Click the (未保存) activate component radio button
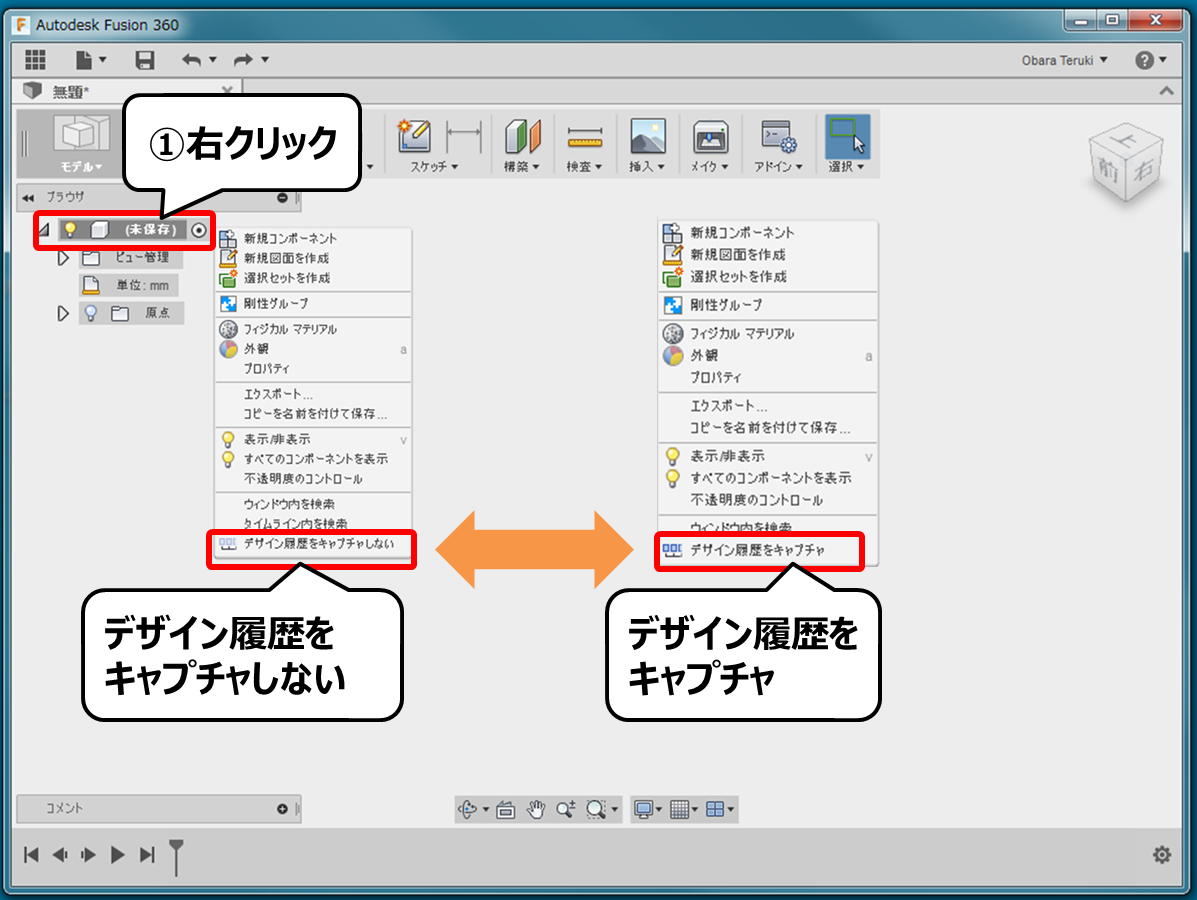This screenshot has width=1197, height=900. pyautogui.click(x=198, y=230)
